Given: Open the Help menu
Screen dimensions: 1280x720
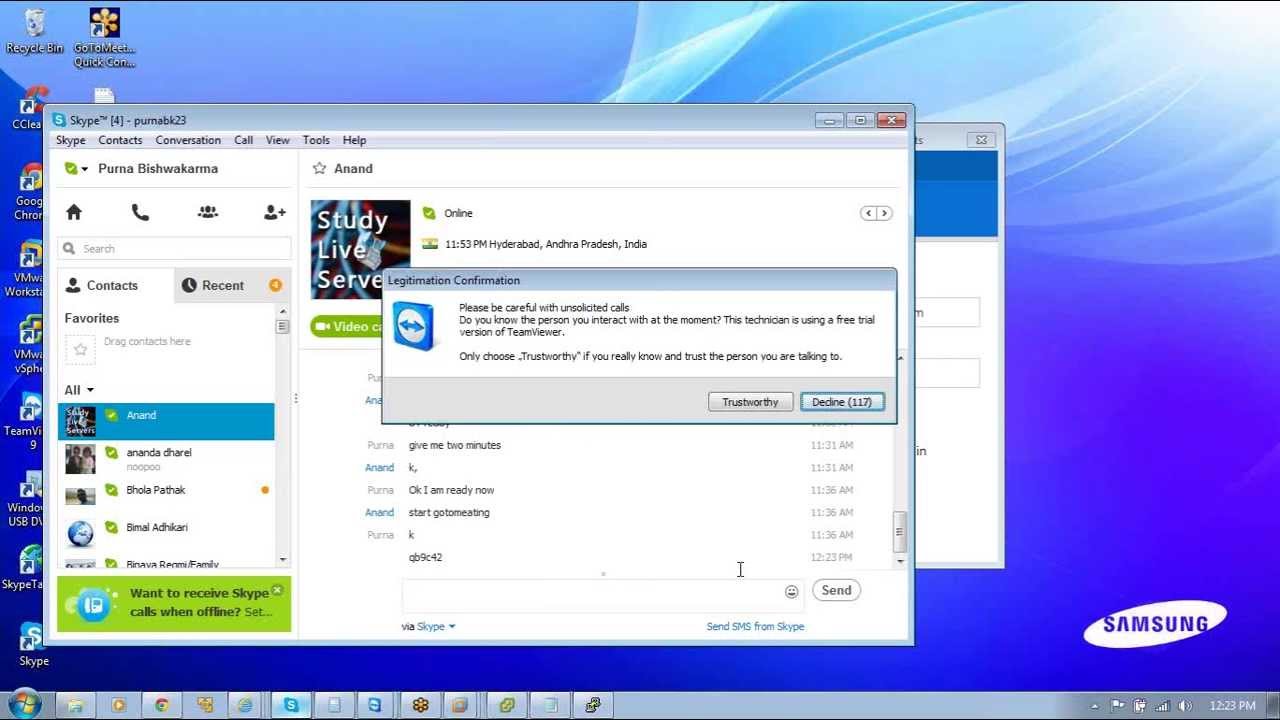Looking at the screenshot, I should coord(354,140).
